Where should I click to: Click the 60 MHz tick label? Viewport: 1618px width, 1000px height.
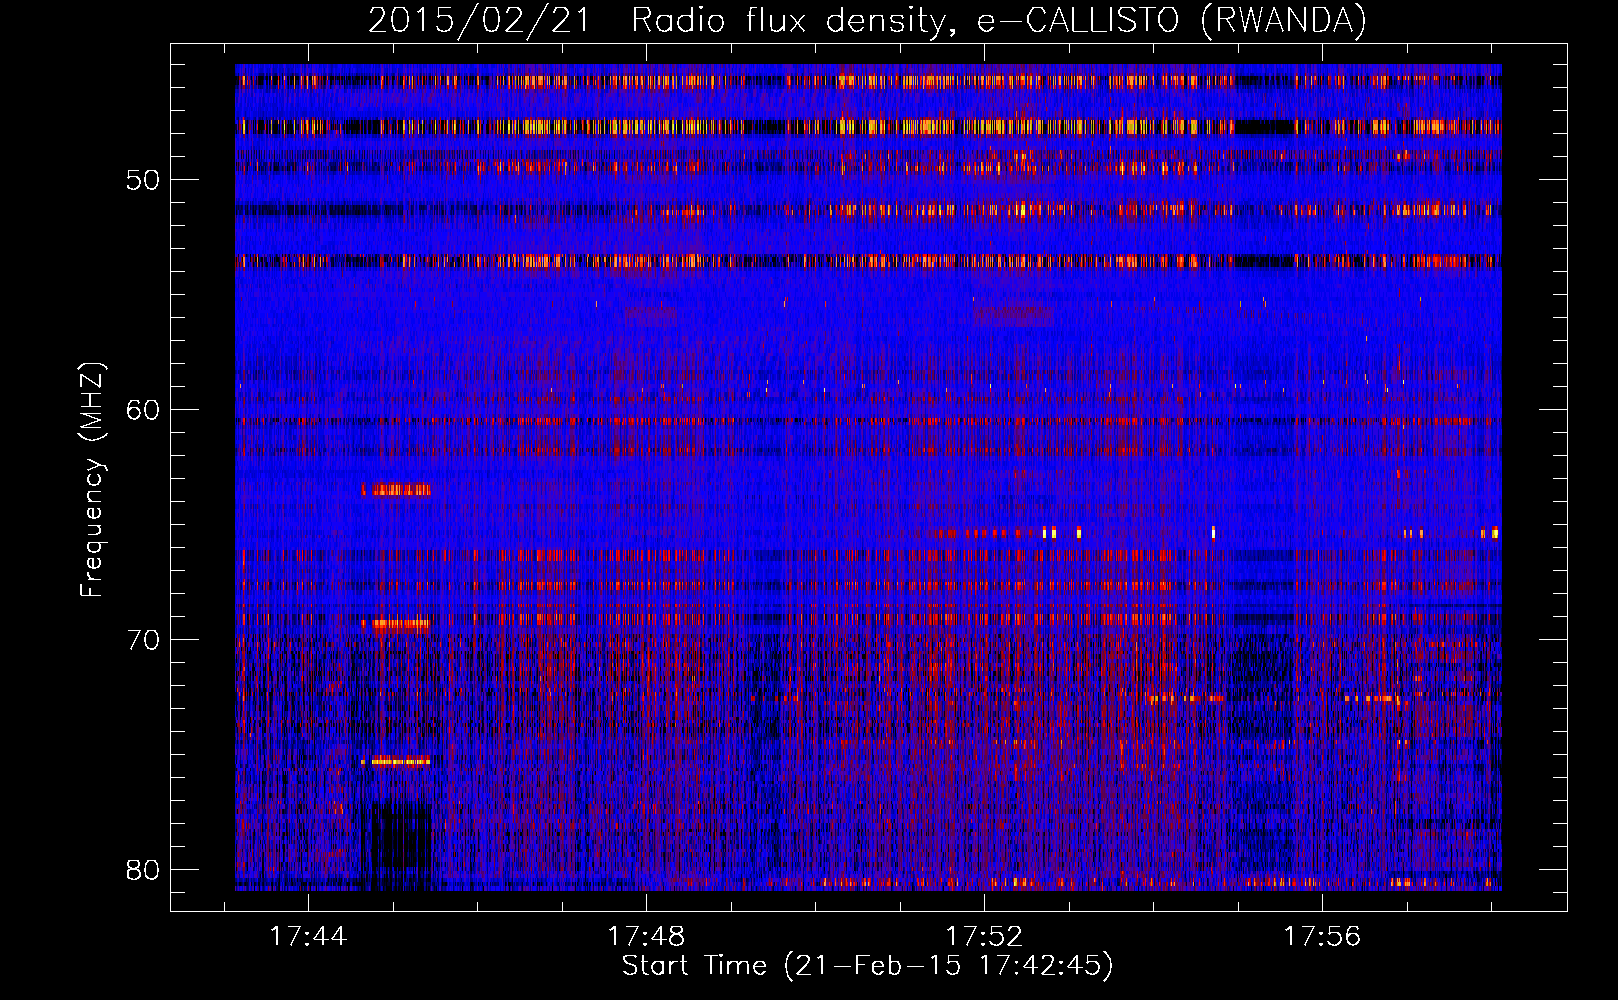coord(143,410)
